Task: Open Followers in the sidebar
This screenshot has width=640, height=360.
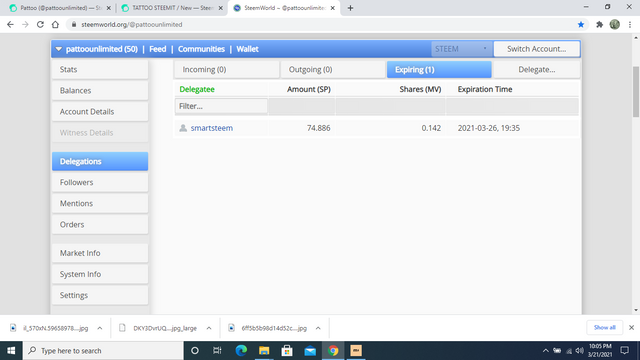Action: point(100,182)
